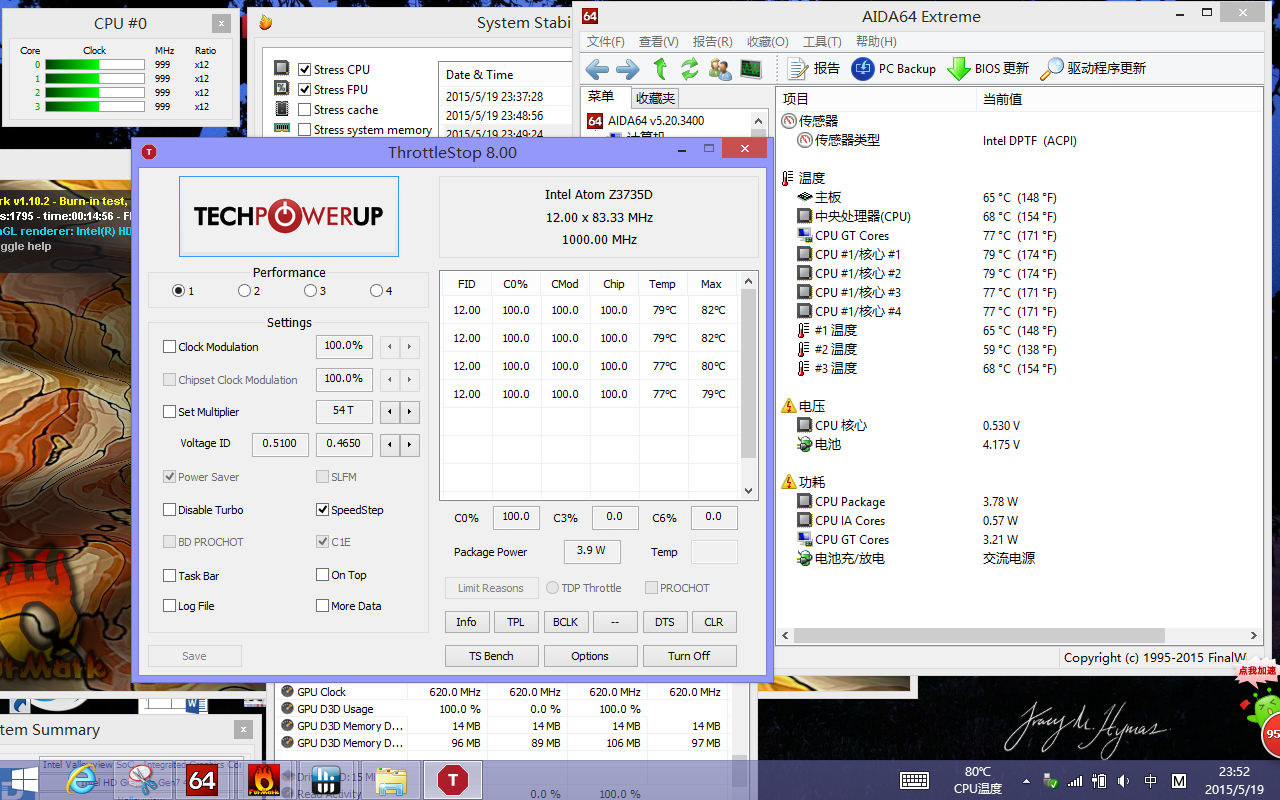The height and width of the screenshot is (800, 1280).
Task: Click the Voltage ID right stepper arrow
Action: (x=408, y=444)
